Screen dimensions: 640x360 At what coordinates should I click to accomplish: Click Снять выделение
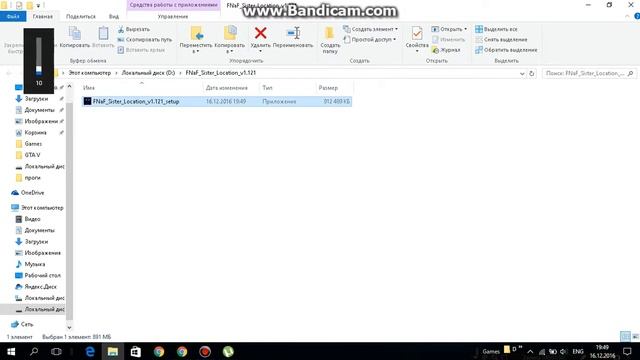point(501,40)
